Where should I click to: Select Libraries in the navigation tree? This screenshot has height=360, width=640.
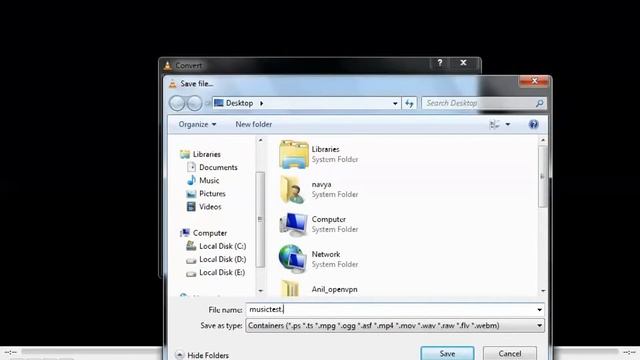click(207, 154)
